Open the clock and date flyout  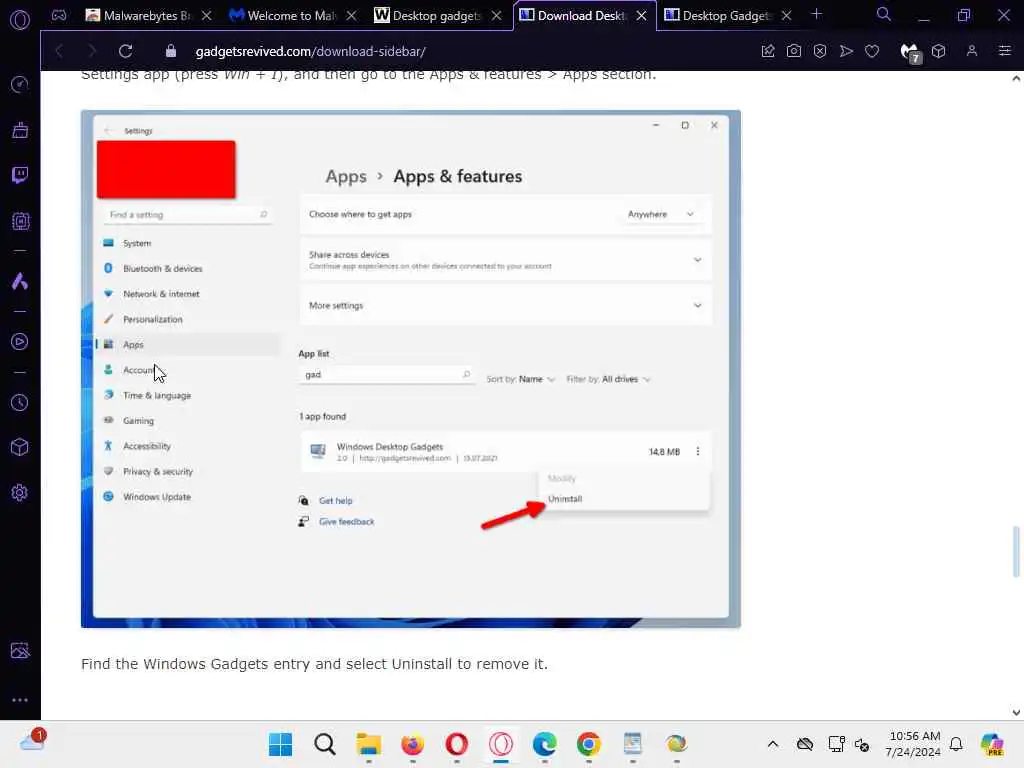click(x=914, y=744)
